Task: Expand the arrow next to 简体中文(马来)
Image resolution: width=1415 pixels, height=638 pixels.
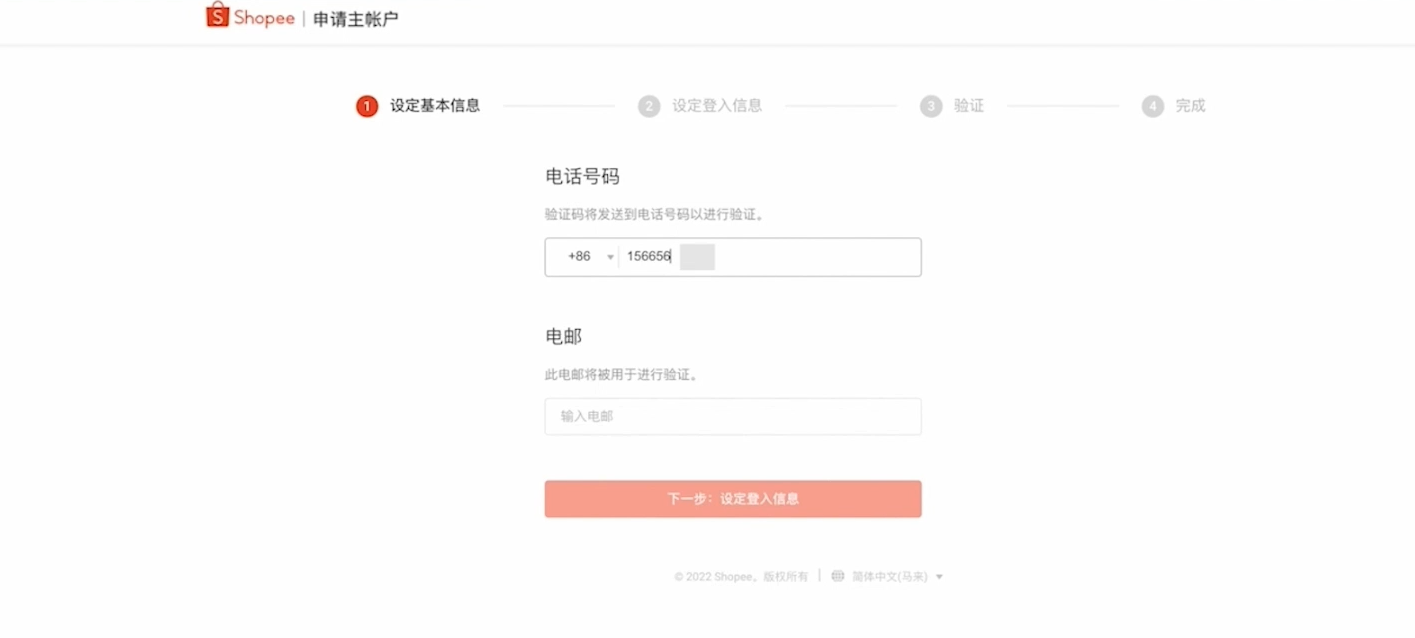Action: tap(939, 577)
